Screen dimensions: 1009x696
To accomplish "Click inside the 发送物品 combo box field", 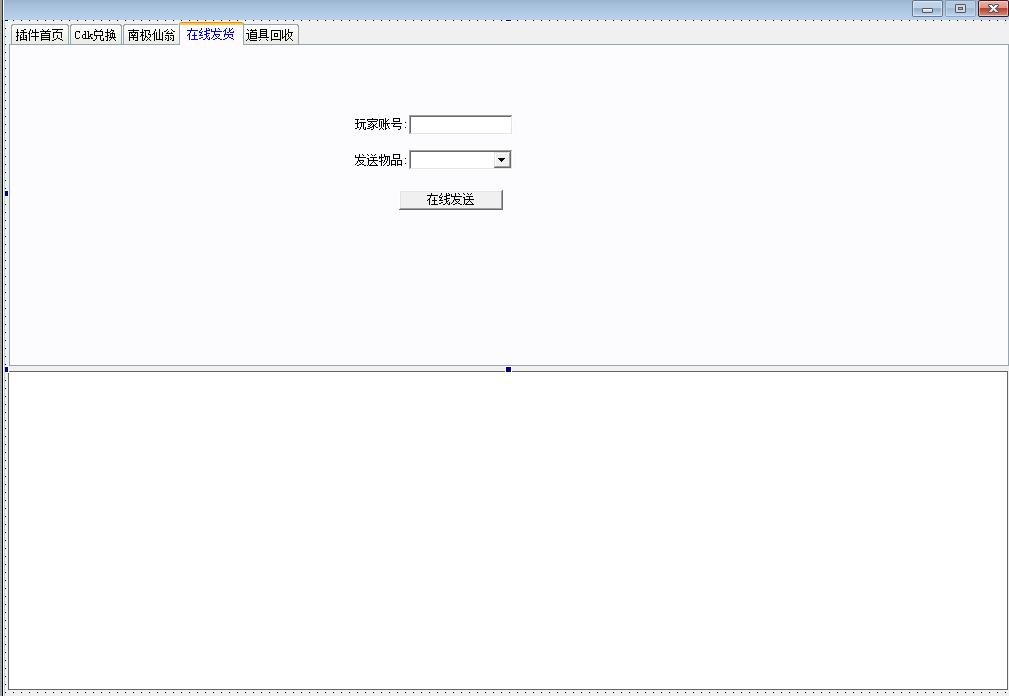I will coord(452,160).
